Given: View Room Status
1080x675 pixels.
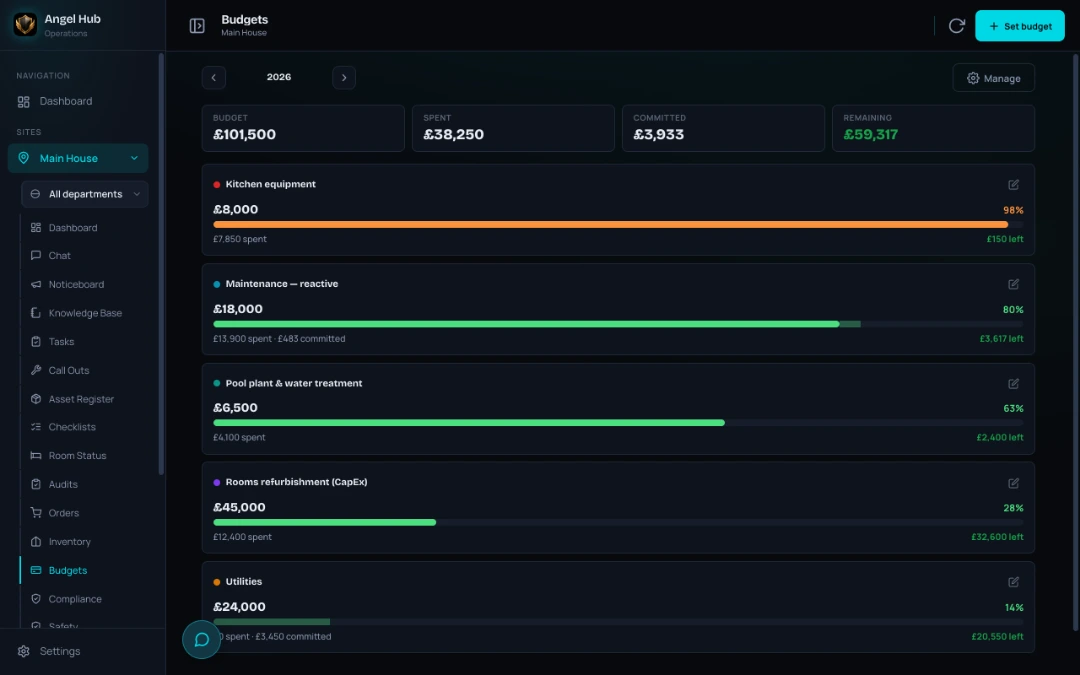Looking at the screenshot, I should [77, 456].
